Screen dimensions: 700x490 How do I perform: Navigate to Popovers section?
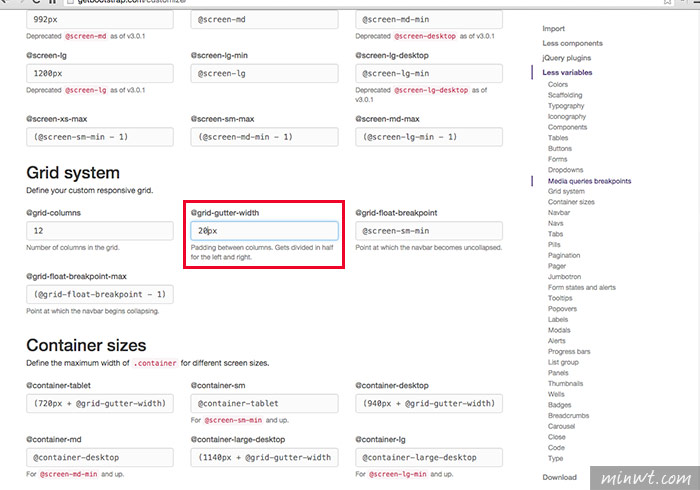point(562,309)
